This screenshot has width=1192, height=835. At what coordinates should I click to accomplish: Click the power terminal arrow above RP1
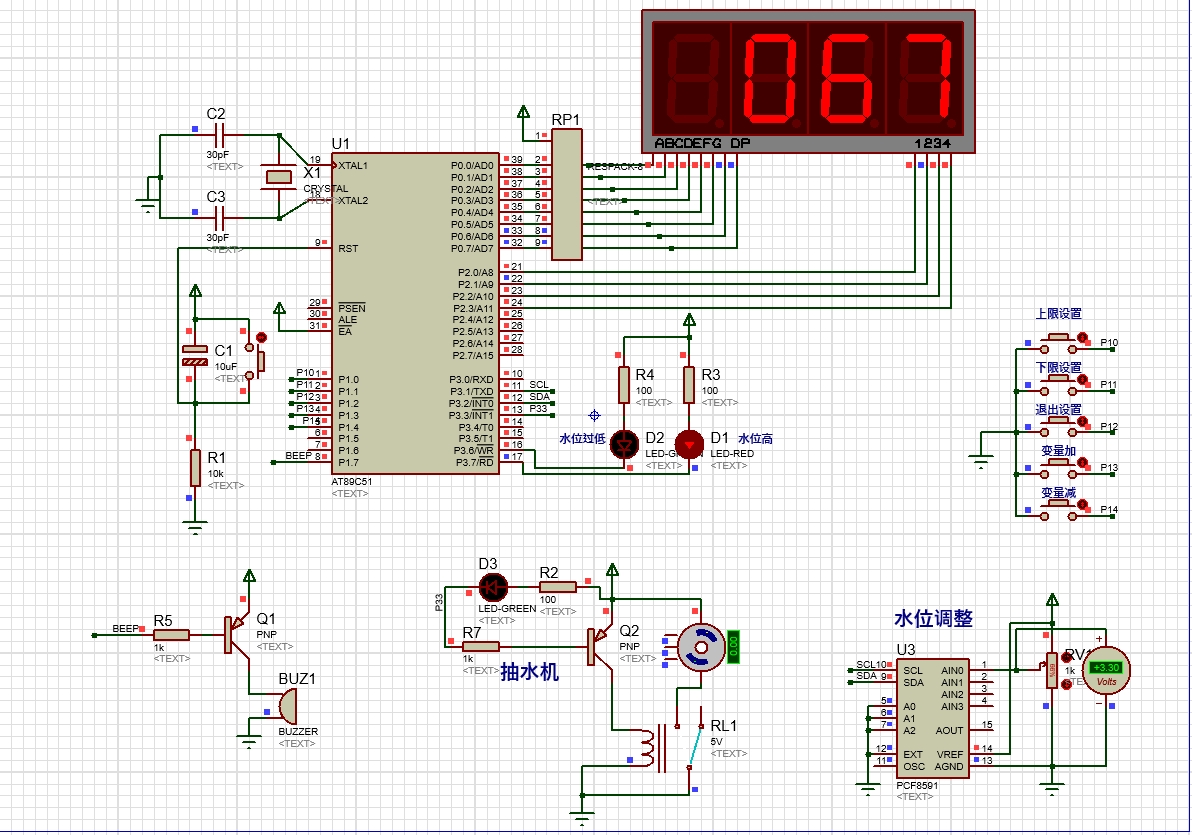click(x=523, y=113)
